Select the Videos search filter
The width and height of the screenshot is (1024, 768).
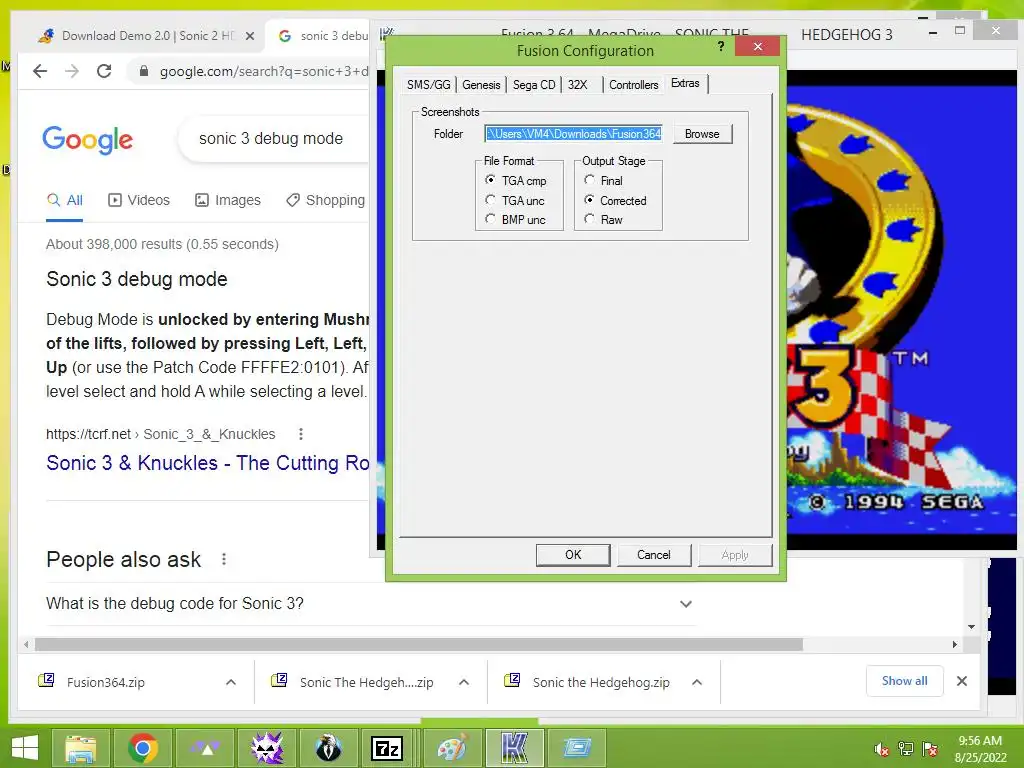click(139, 200)
